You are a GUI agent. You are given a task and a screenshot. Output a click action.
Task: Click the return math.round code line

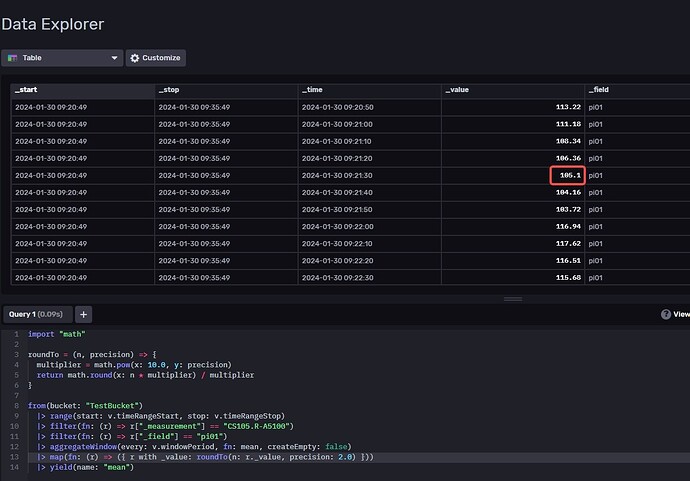click(x=145, y=375)
